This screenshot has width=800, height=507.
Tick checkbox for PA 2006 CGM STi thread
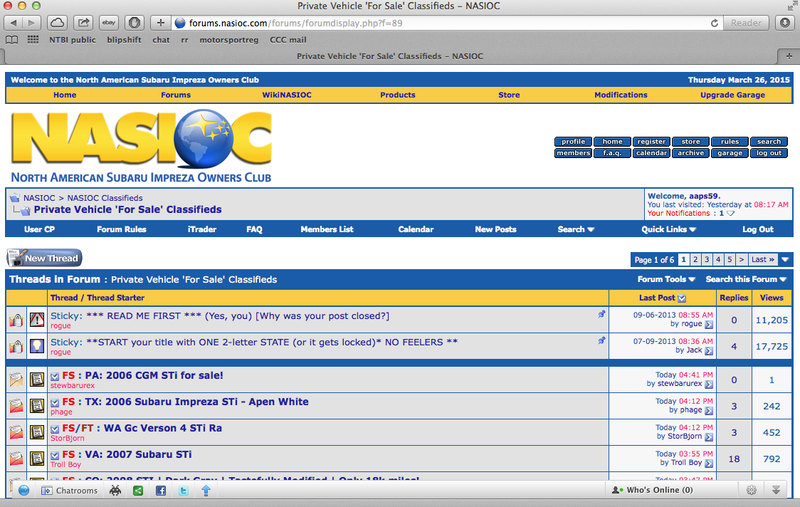(55, 376)
